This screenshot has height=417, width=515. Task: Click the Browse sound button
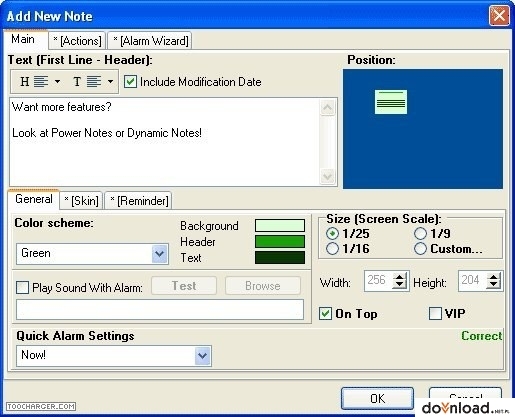pos(263,286)
